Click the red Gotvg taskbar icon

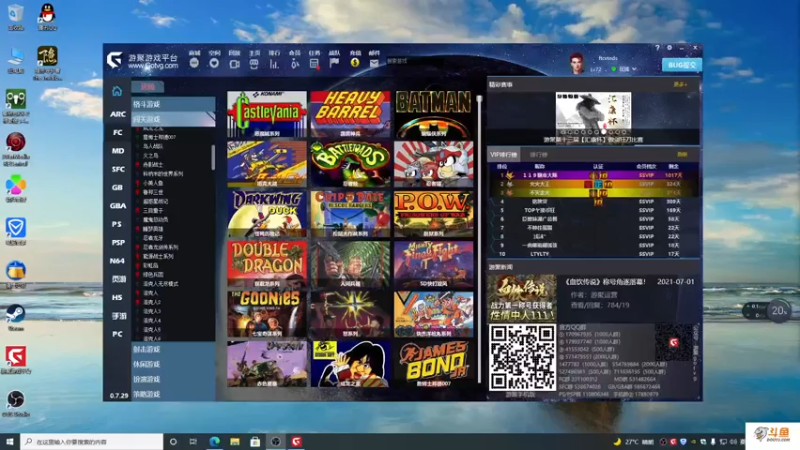[x=296, y=441]
